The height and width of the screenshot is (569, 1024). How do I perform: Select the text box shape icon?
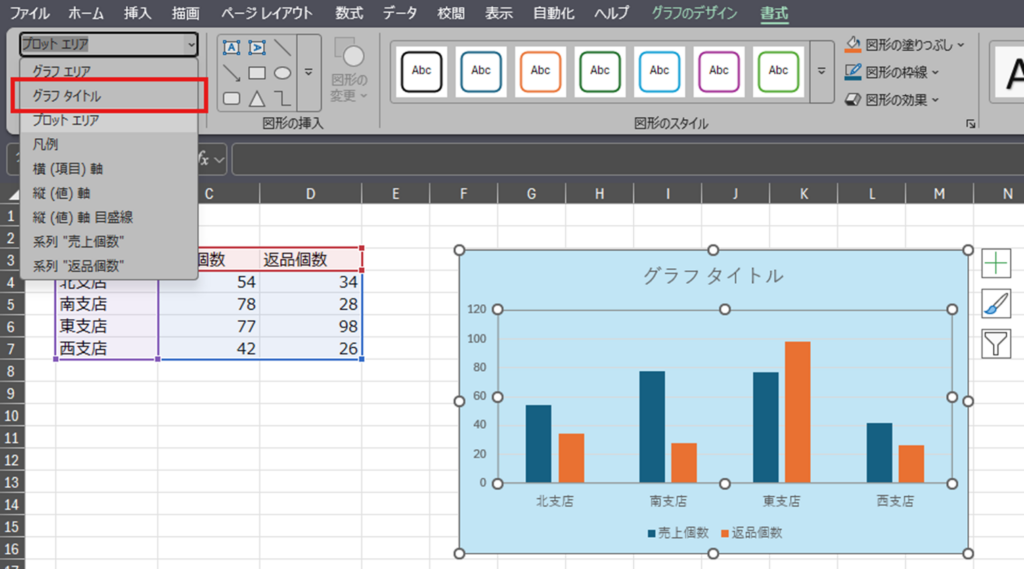click(x=231, y=47)
